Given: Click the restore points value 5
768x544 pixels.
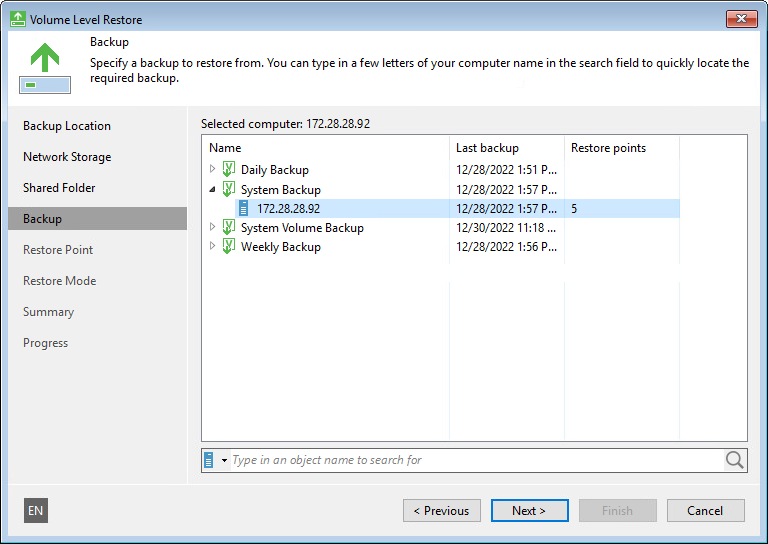Looking at the screenshot, I should (574, 209).
